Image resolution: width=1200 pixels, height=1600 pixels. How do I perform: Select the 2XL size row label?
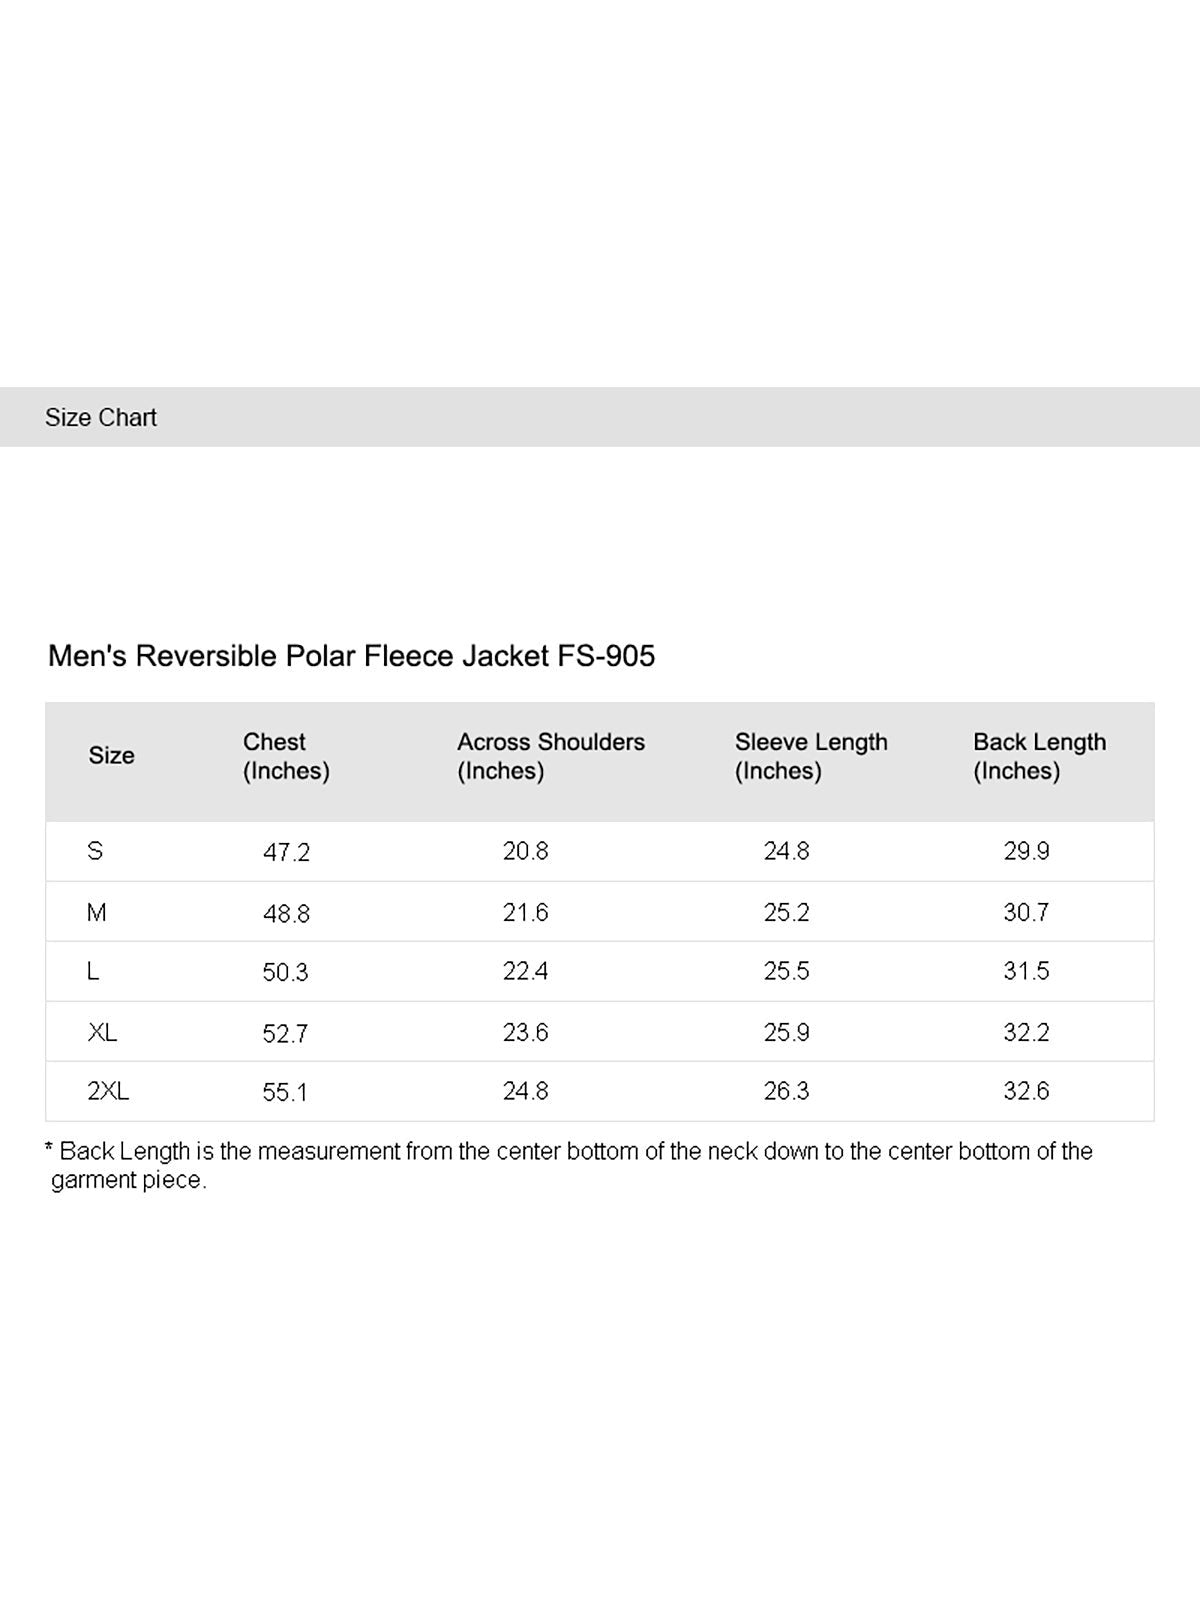click(108, 1091)
